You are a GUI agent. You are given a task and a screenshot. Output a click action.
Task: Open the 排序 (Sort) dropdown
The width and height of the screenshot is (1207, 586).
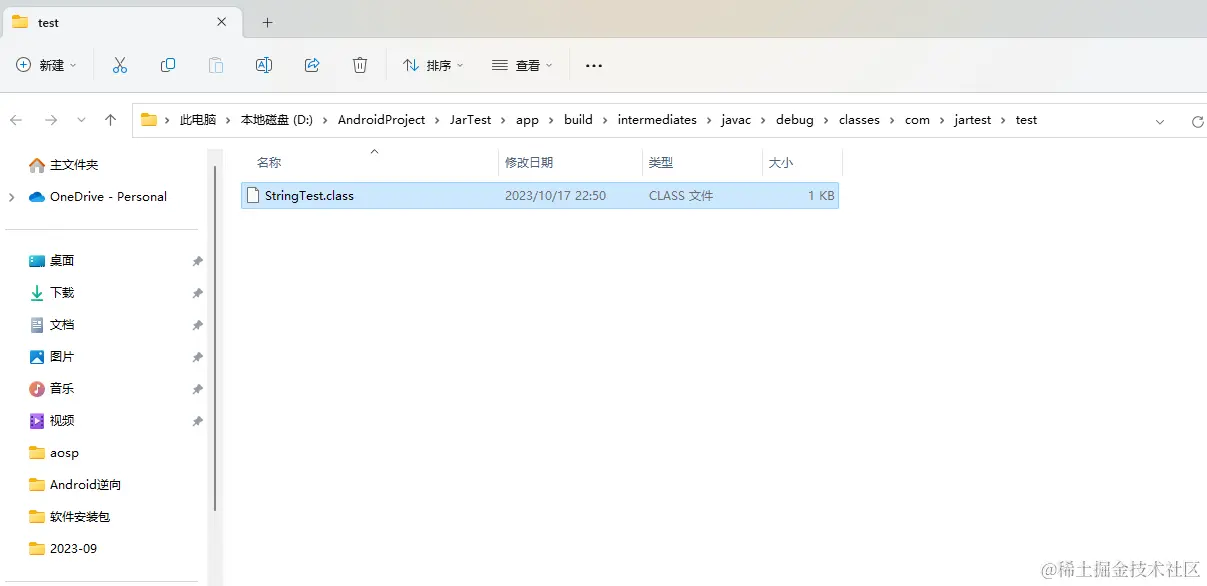[433, 65]
